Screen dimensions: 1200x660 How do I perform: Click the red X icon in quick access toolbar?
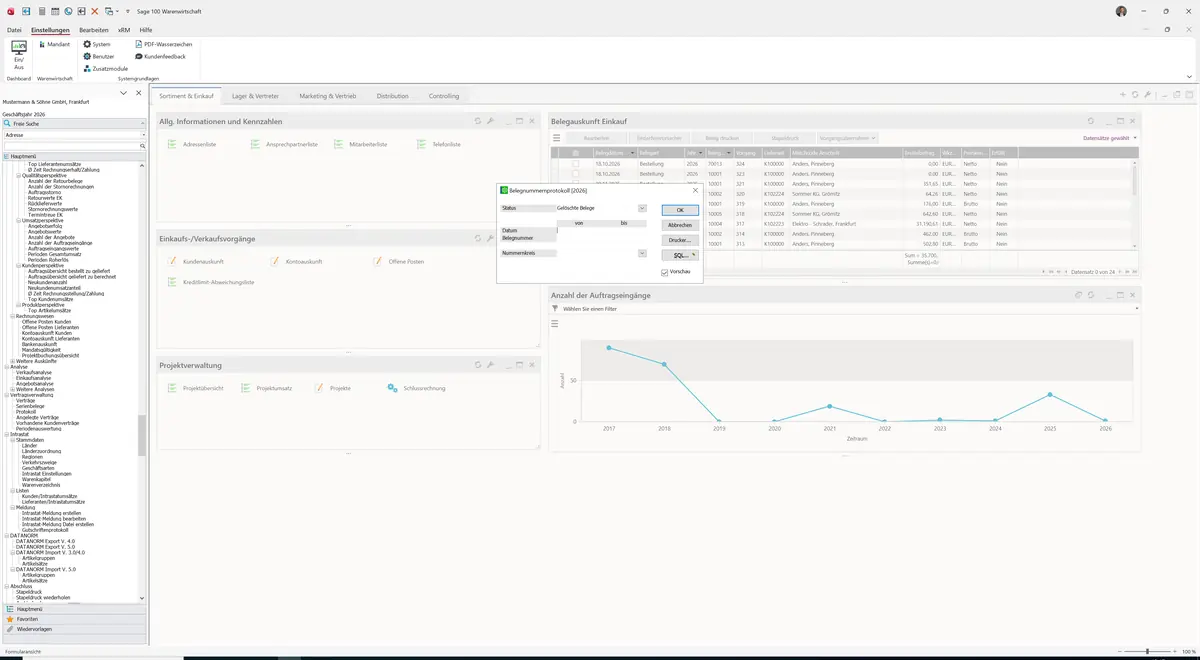[x=95, y=11]
